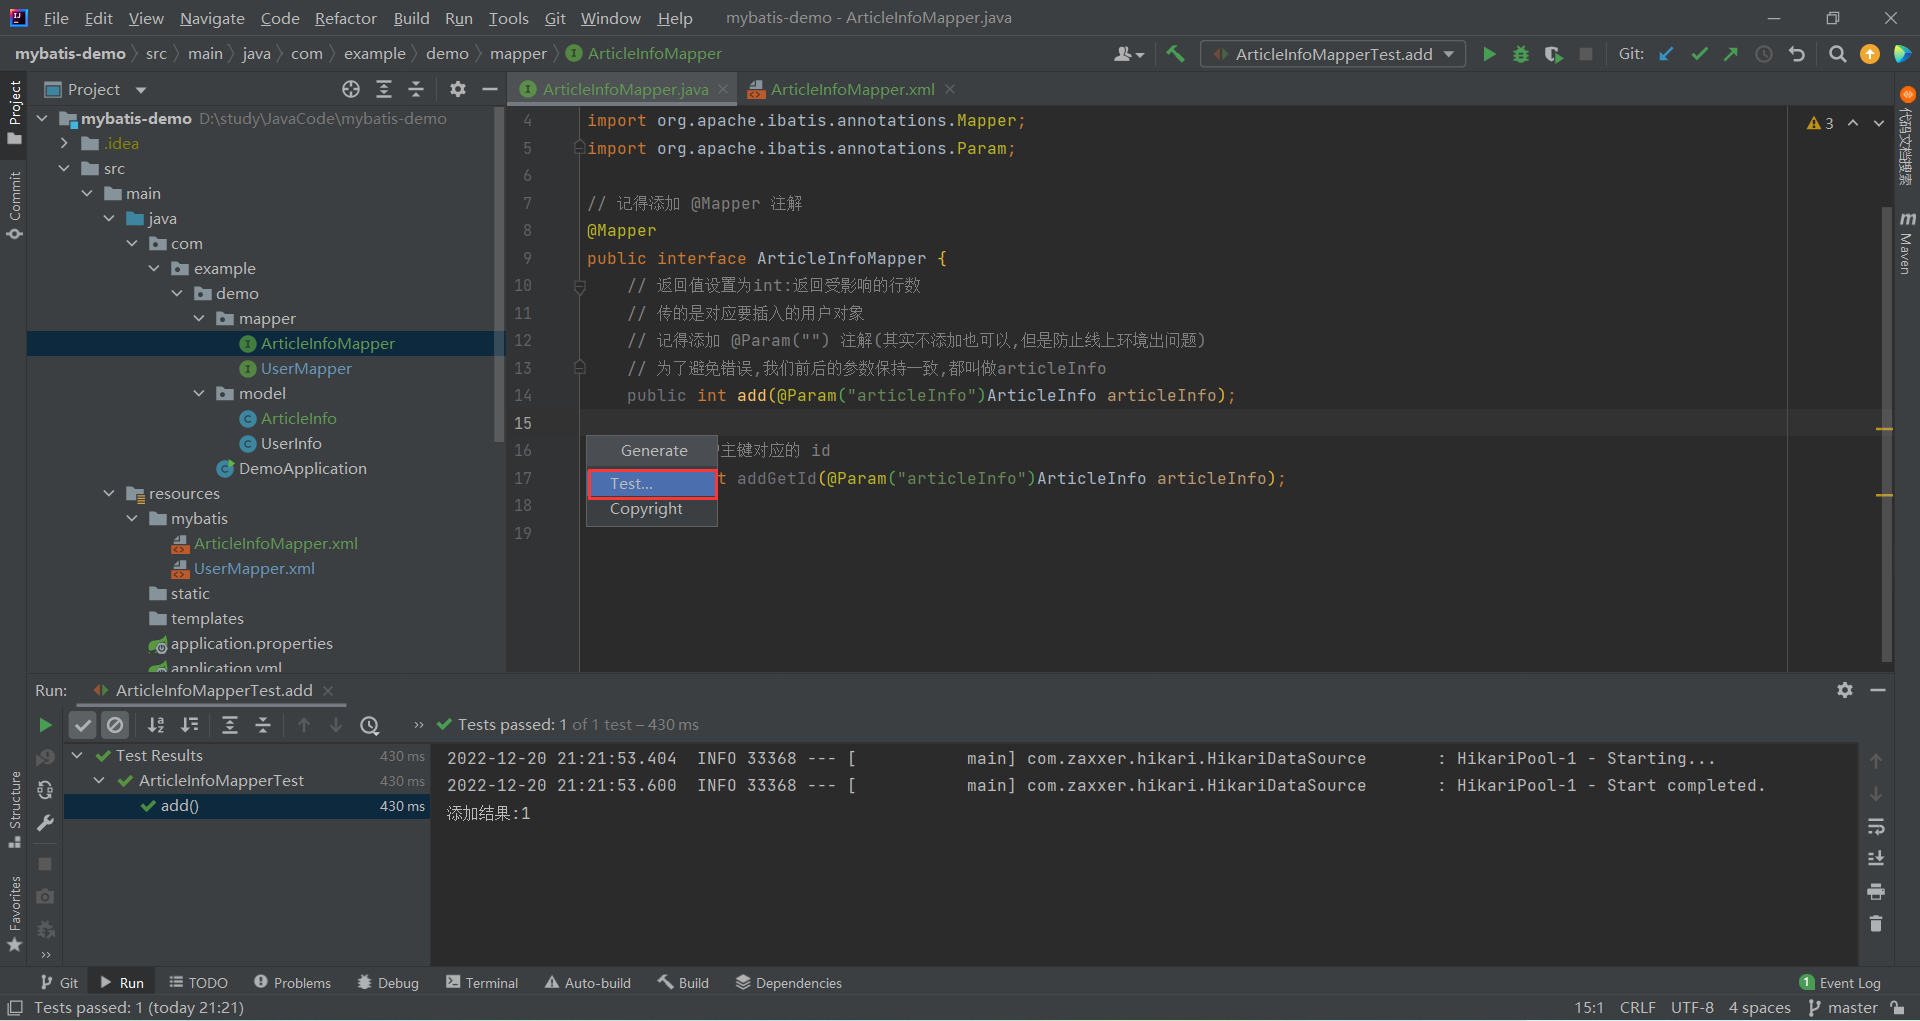1920x1021 pixels.
Task: Open the Dependencies tool window
Action: pos(789,983)
